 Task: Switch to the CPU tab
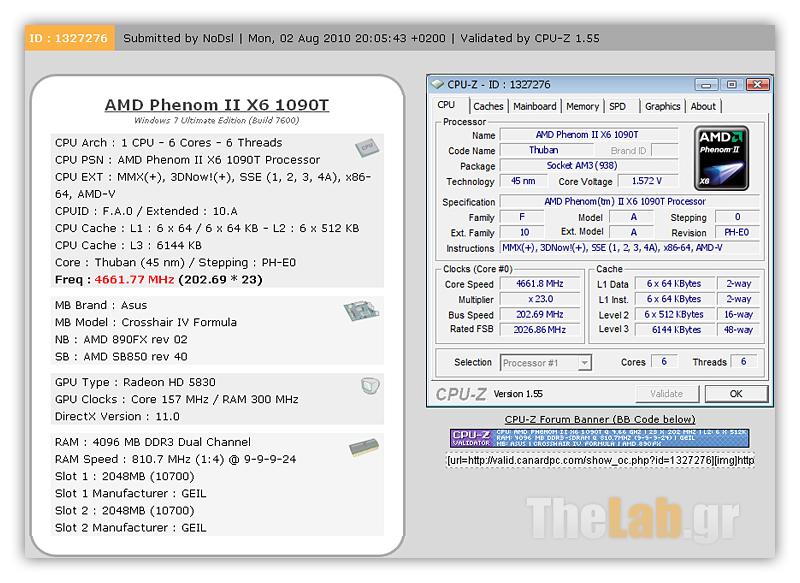click(446, 105)
